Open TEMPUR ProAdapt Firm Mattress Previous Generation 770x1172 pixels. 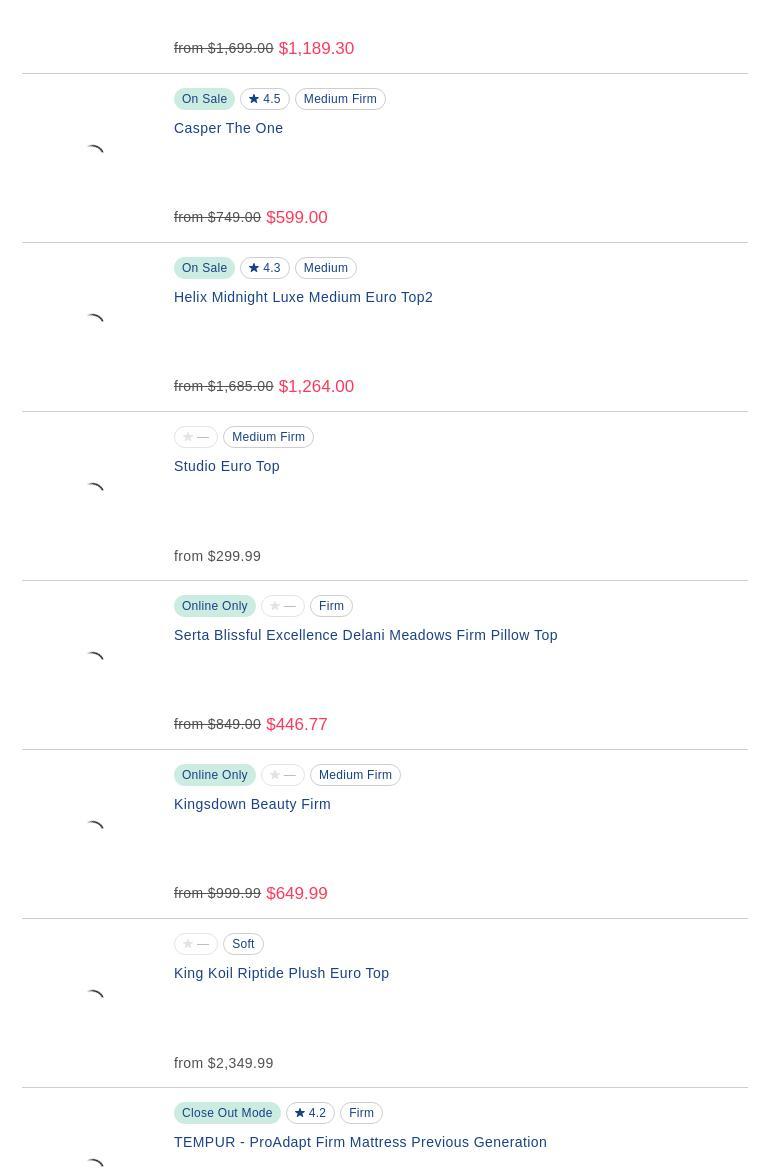[360, 1142]
